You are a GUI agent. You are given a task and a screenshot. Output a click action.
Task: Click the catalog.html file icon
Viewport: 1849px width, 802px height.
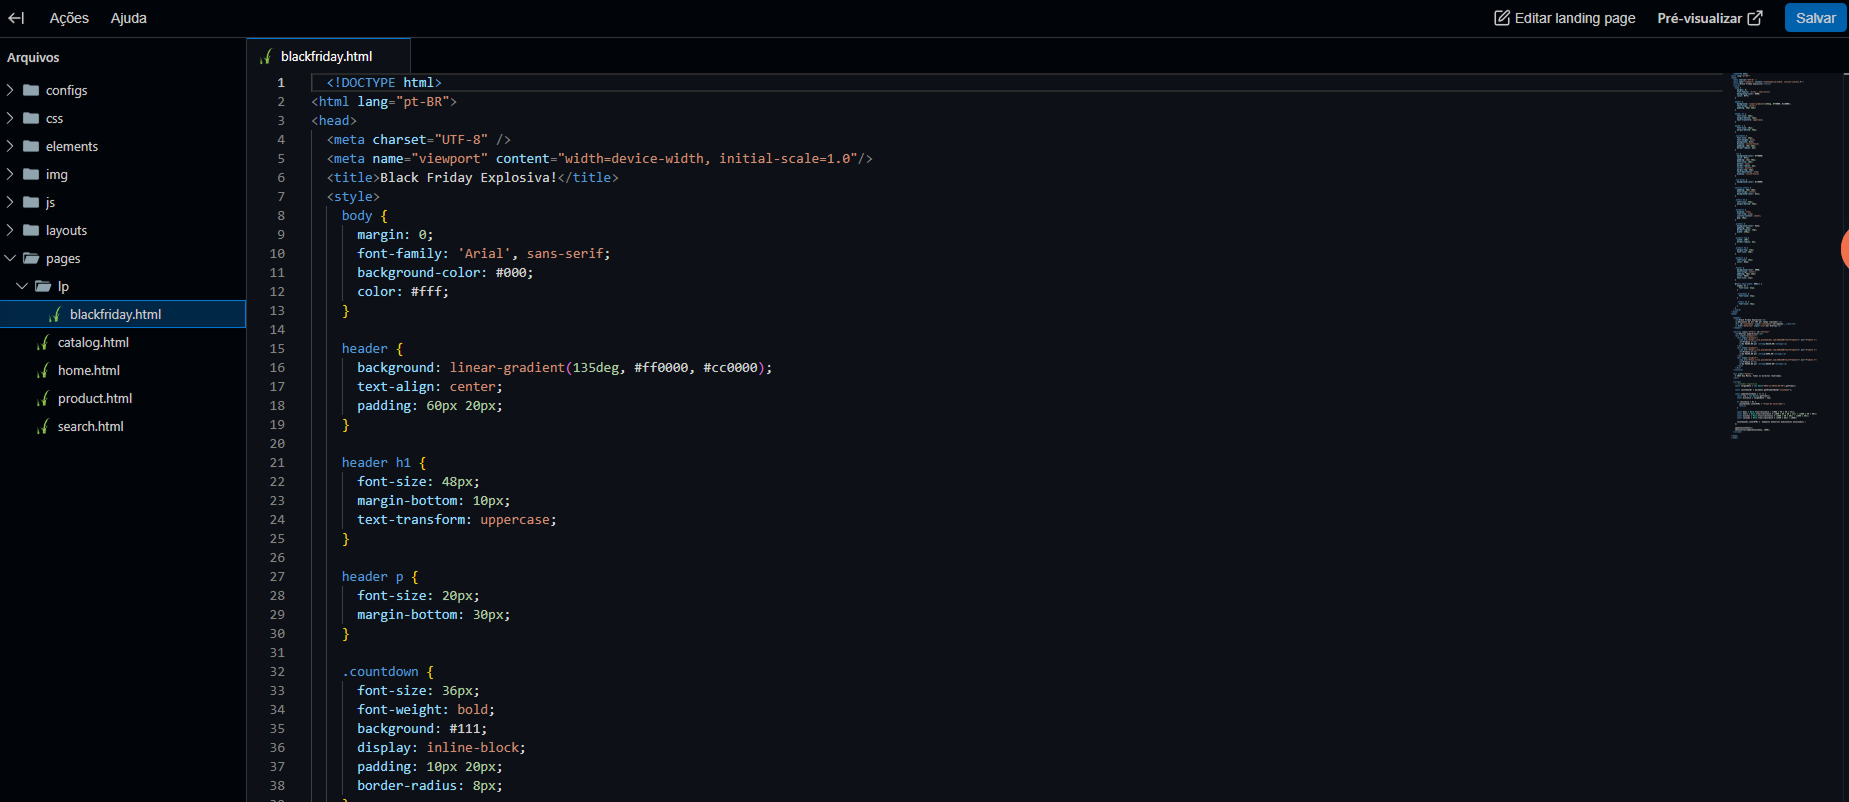(x=43, y=342)
